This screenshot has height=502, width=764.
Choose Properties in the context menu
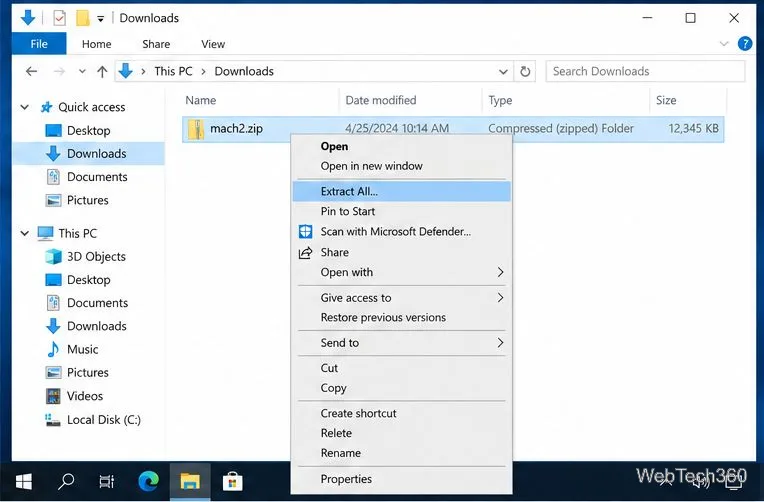click(401, 479)
